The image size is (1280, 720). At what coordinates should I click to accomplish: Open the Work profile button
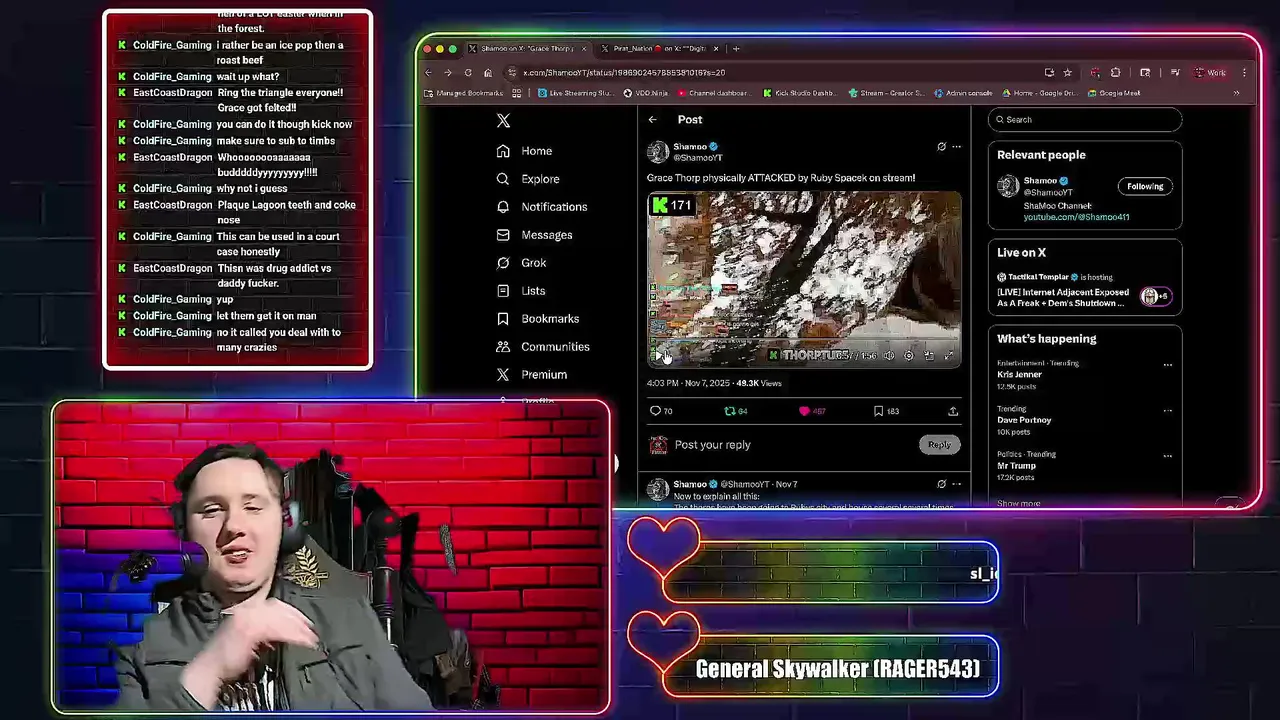1209,73
